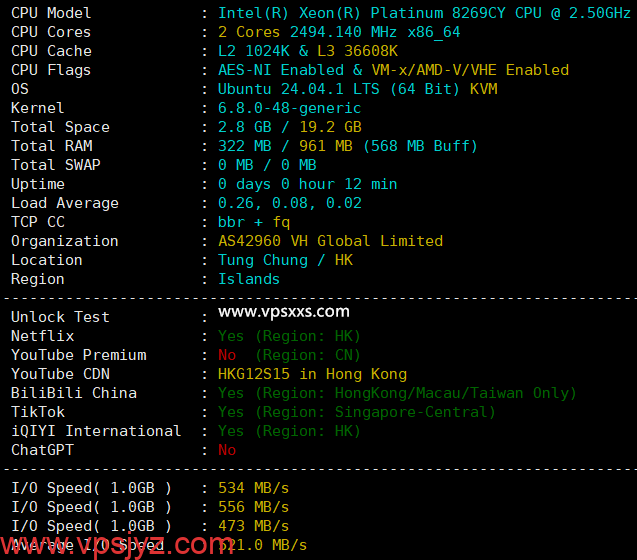Click the 'OS' label

(x=20, y=89)
